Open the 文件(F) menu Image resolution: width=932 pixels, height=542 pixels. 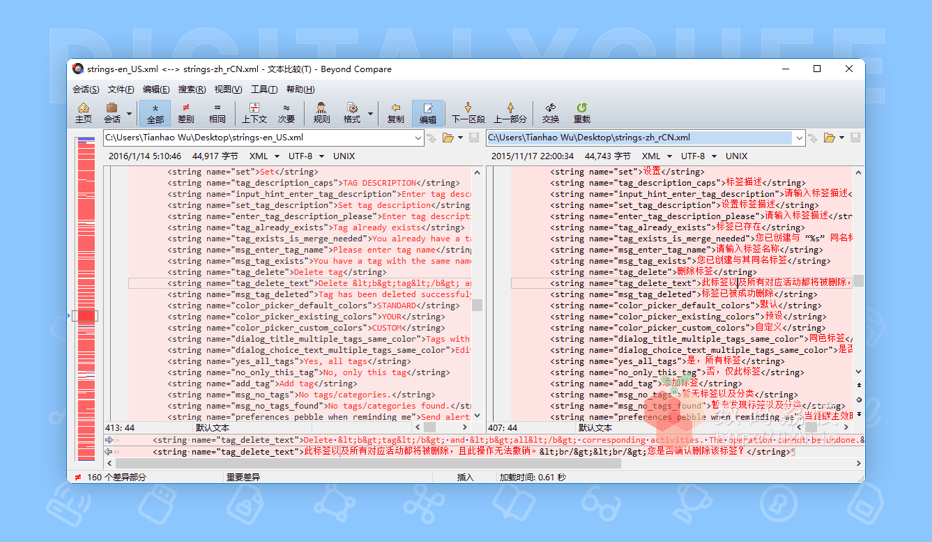click(x=121, y=89)
